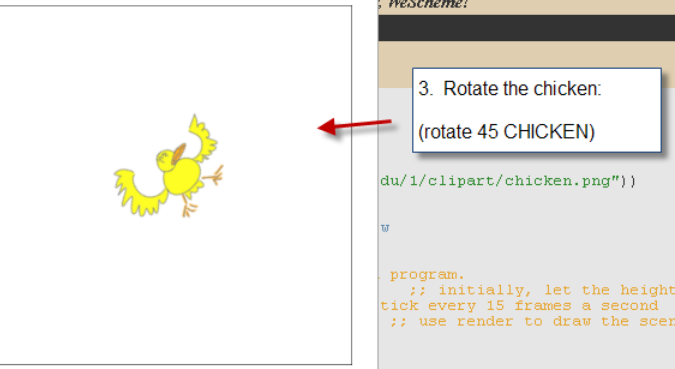This screenshot has width=675, height=369.
Task: Click the "use render to draw the scene" comment
Action: pos(533,321)
